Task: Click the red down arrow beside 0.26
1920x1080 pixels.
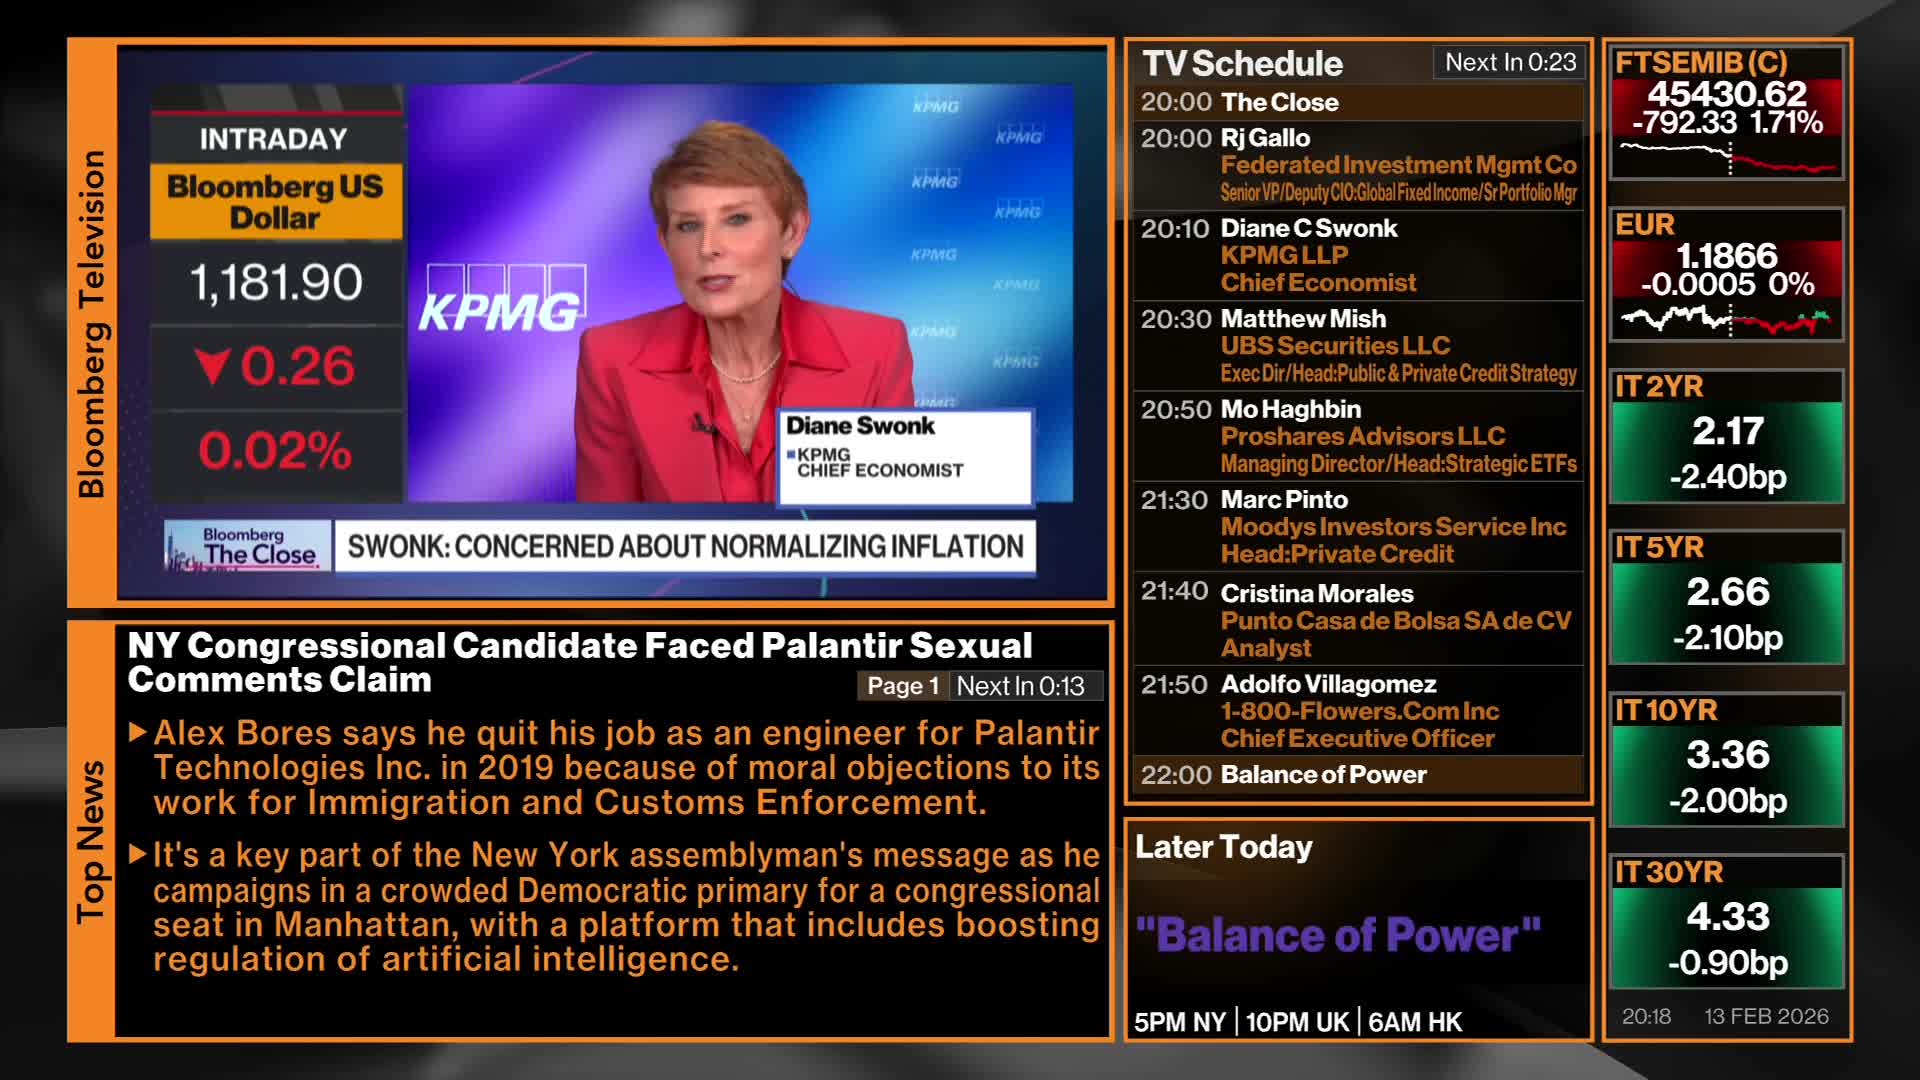Action: [212, 366]
